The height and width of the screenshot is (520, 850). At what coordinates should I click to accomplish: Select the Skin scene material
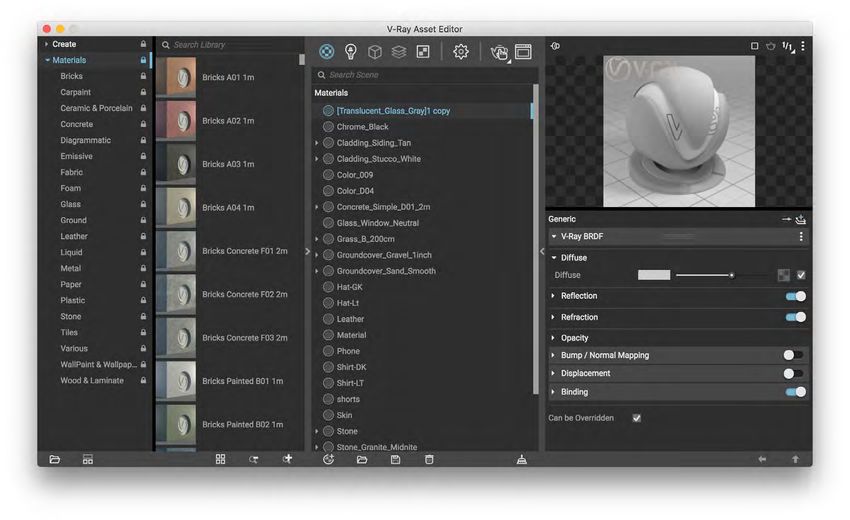pos(344,415)
